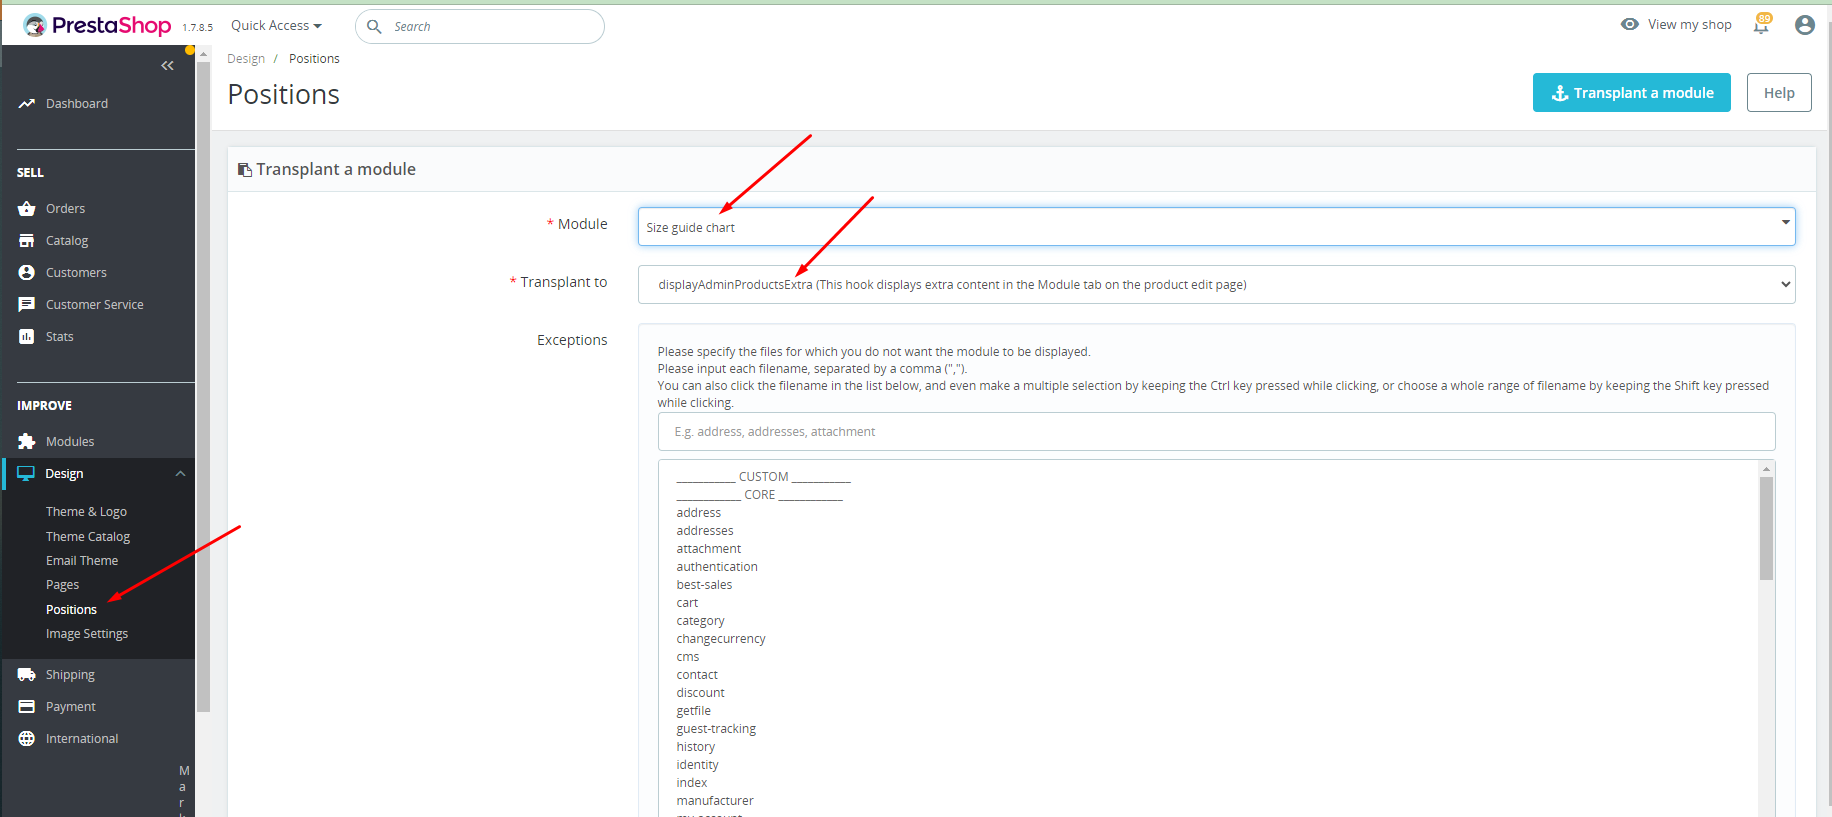Select 'addresses' in exceptions list

click(705, 531)
